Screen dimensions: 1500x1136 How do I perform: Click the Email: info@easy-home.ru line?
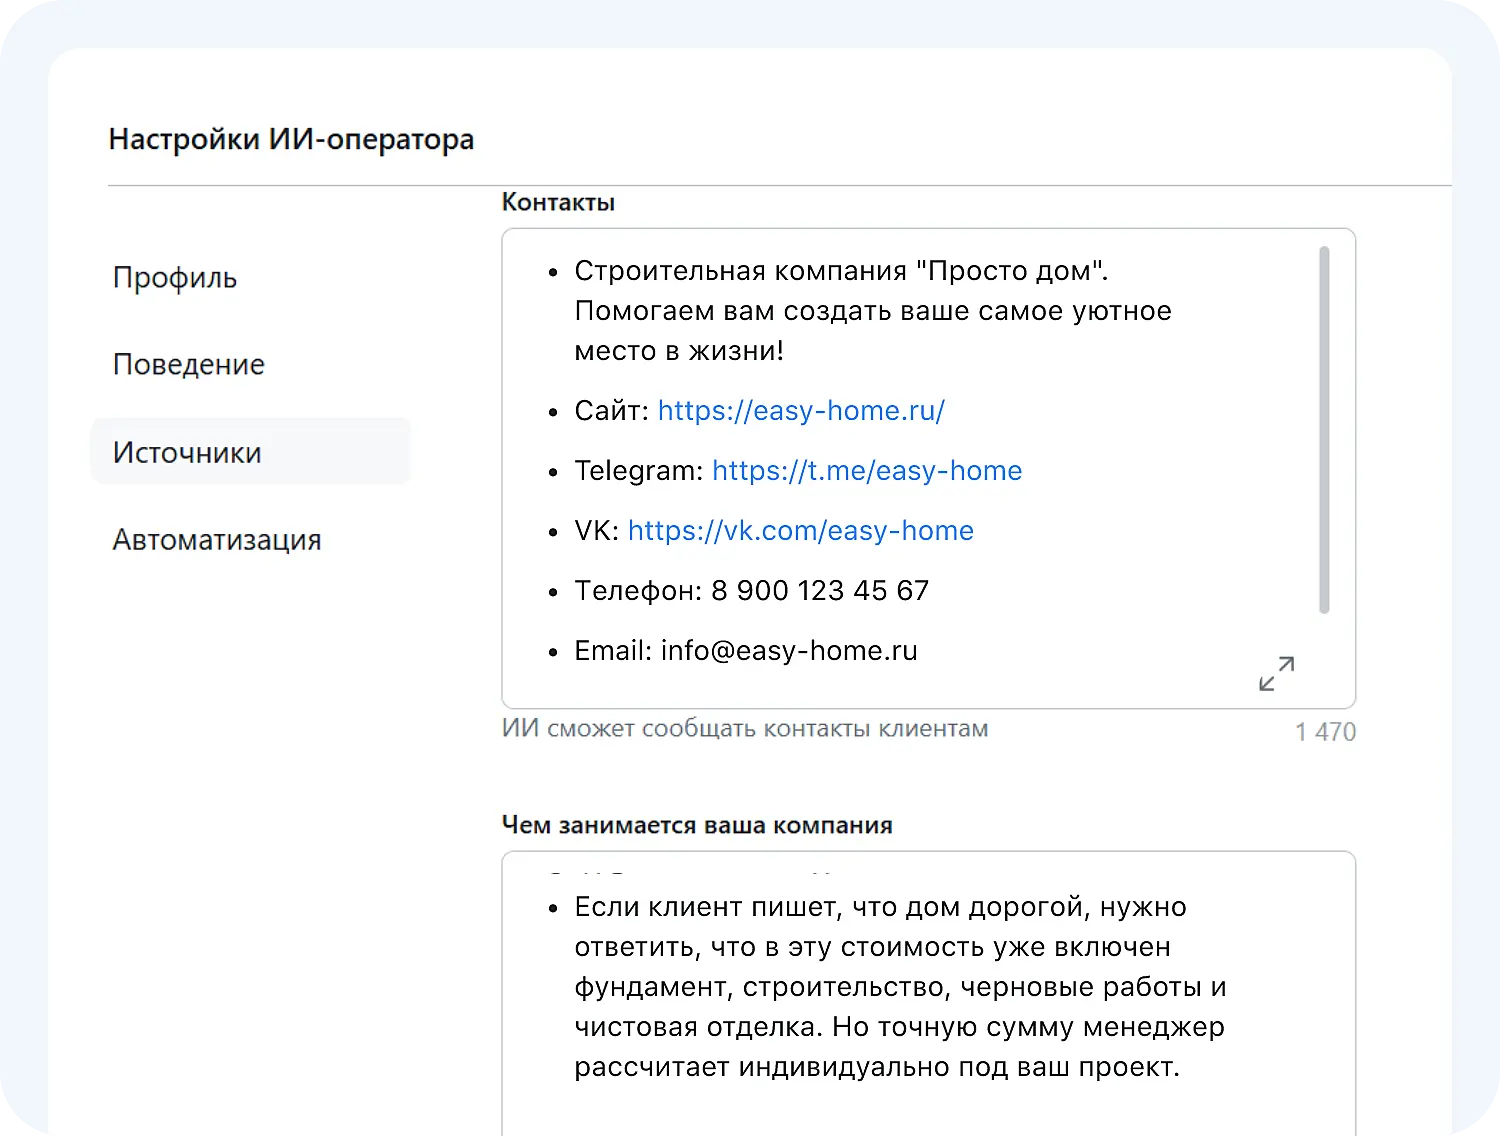(745, 651)
